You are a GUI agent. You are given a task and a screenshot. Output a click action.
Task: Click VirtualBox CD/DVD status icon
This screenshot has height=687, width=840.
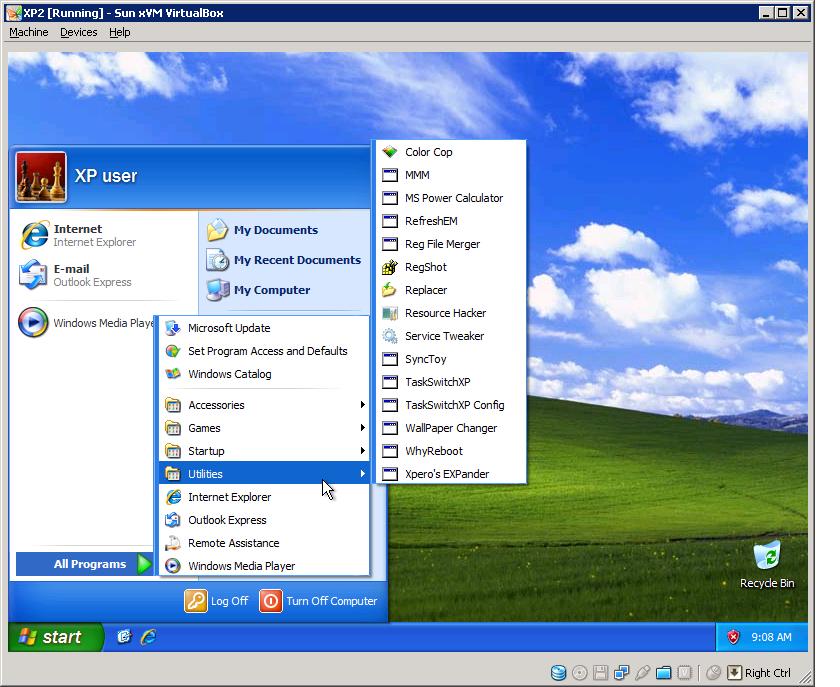pyautogui.click(x=580, y=673)
